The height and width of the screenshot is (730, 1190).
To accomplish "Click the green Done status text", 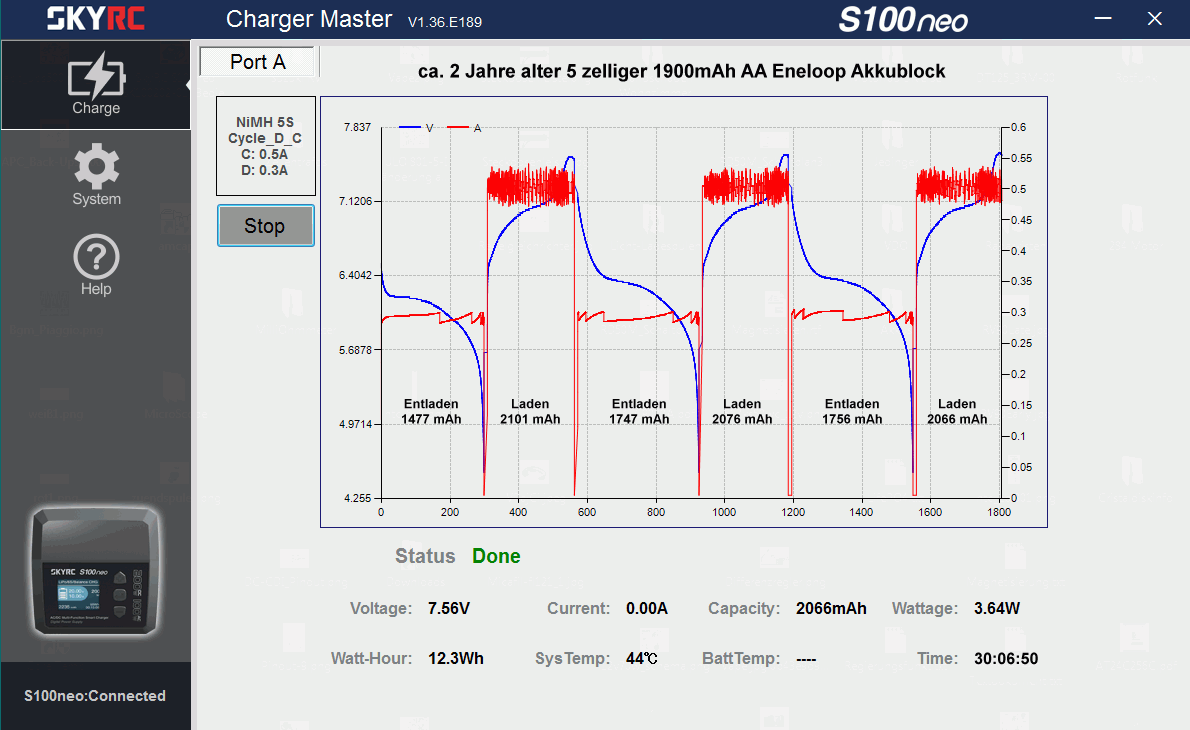I will [496, 556].
